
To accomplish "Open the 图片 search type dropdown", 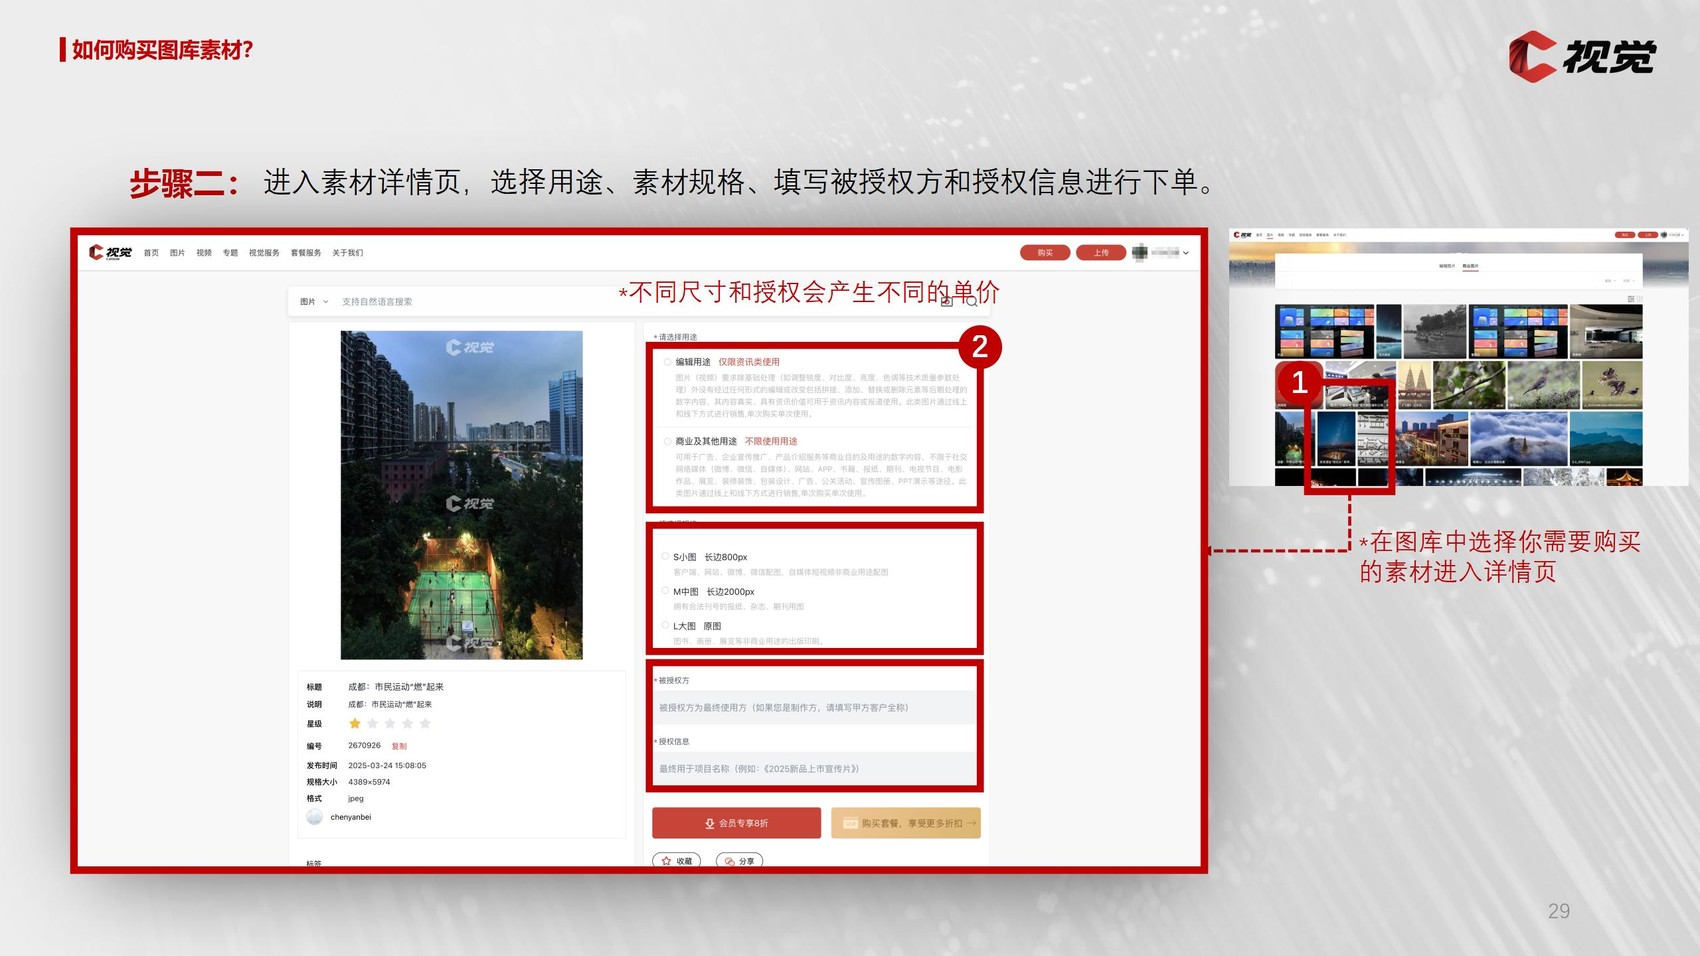I will [313, 302].
